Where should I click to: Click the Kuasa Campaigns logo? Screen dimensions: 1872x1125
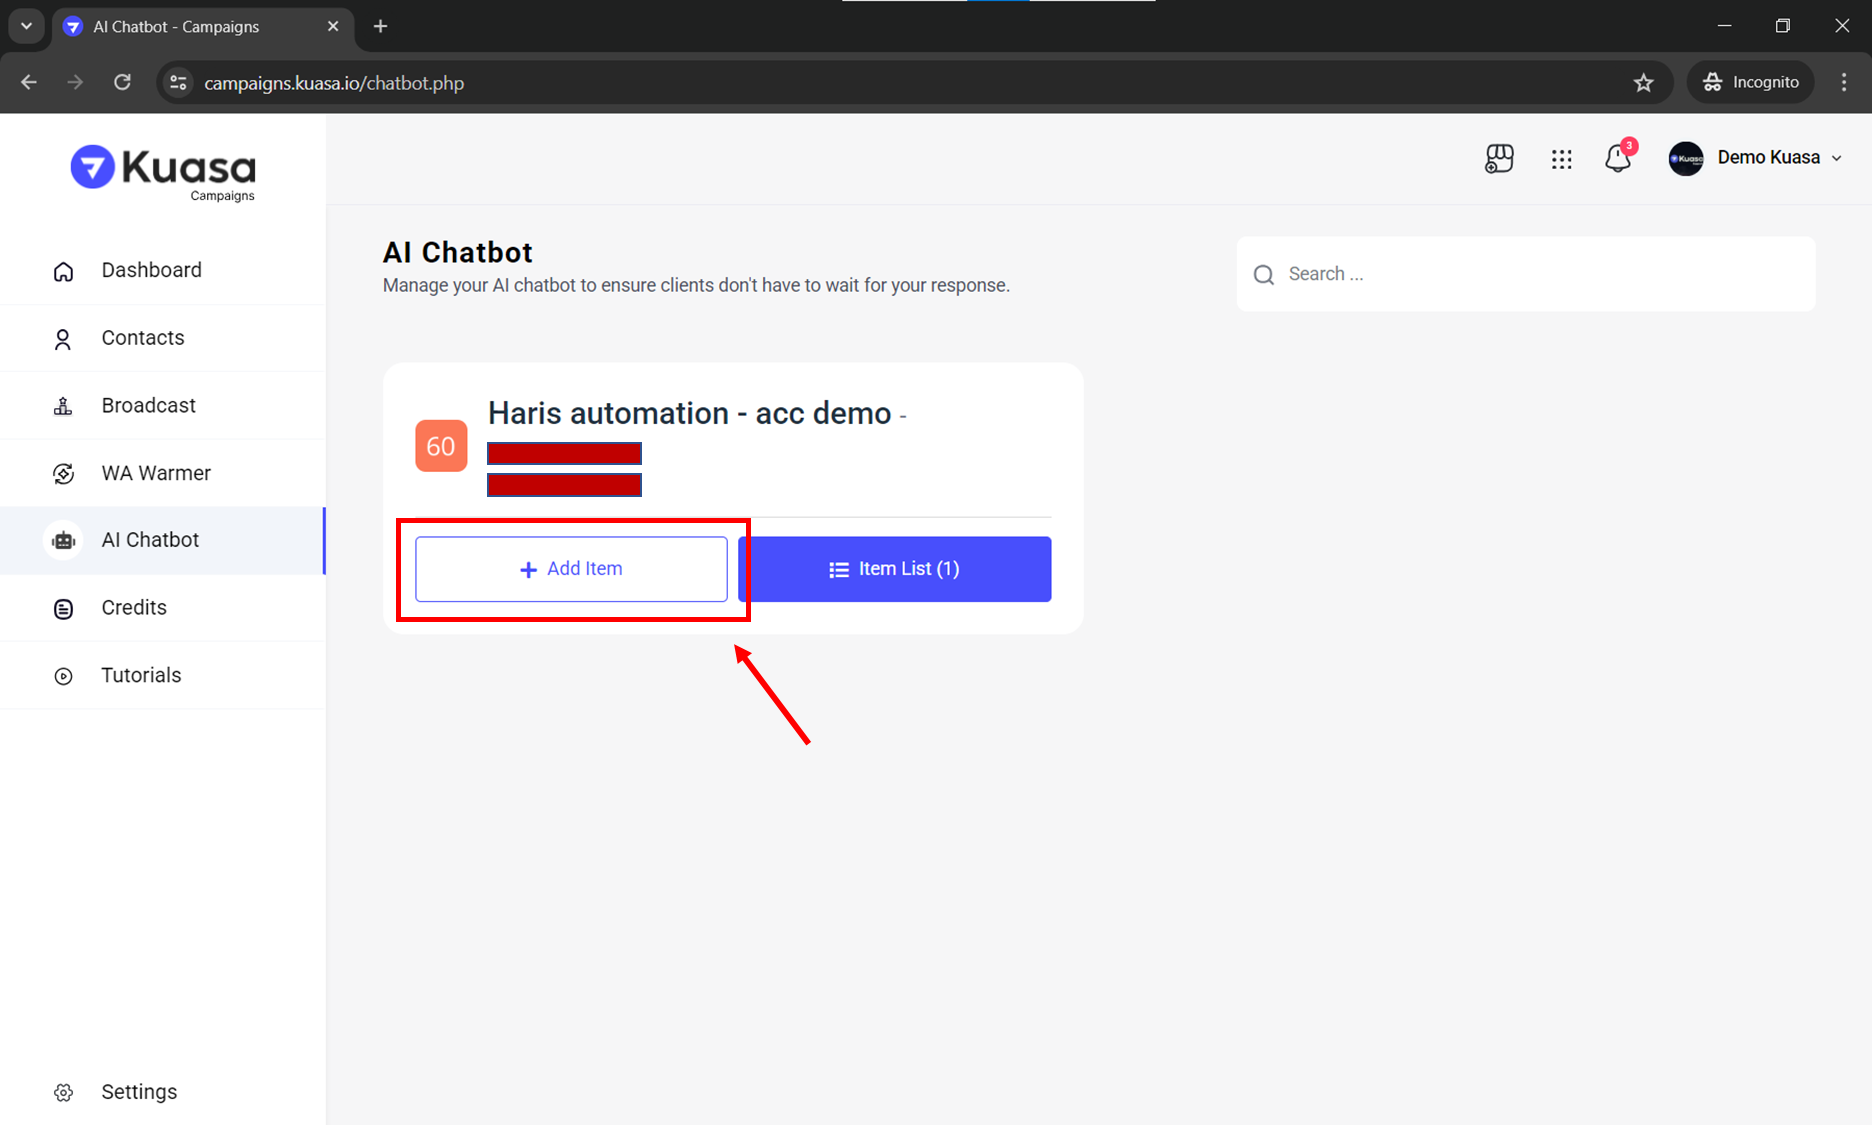[x=163, y=171]
